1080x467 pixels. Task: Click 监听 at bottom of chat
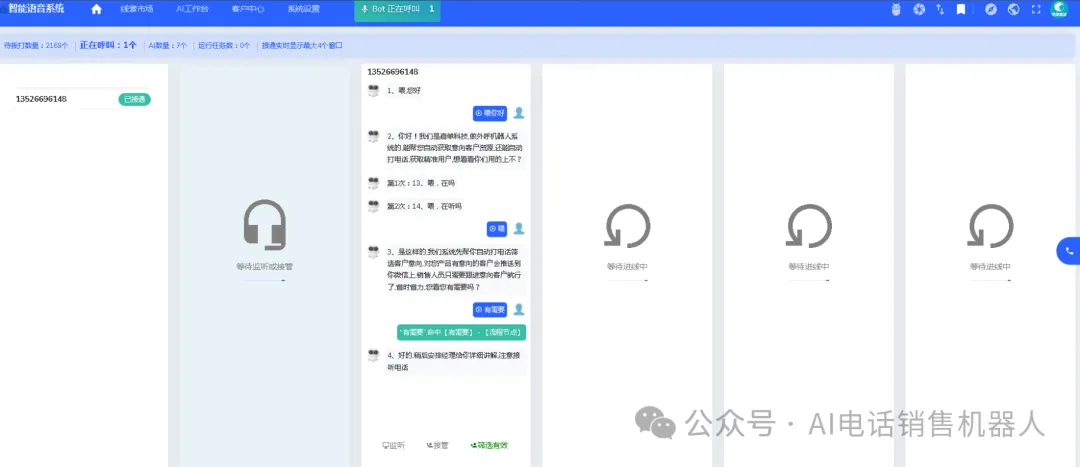click(x=394, y=446)
